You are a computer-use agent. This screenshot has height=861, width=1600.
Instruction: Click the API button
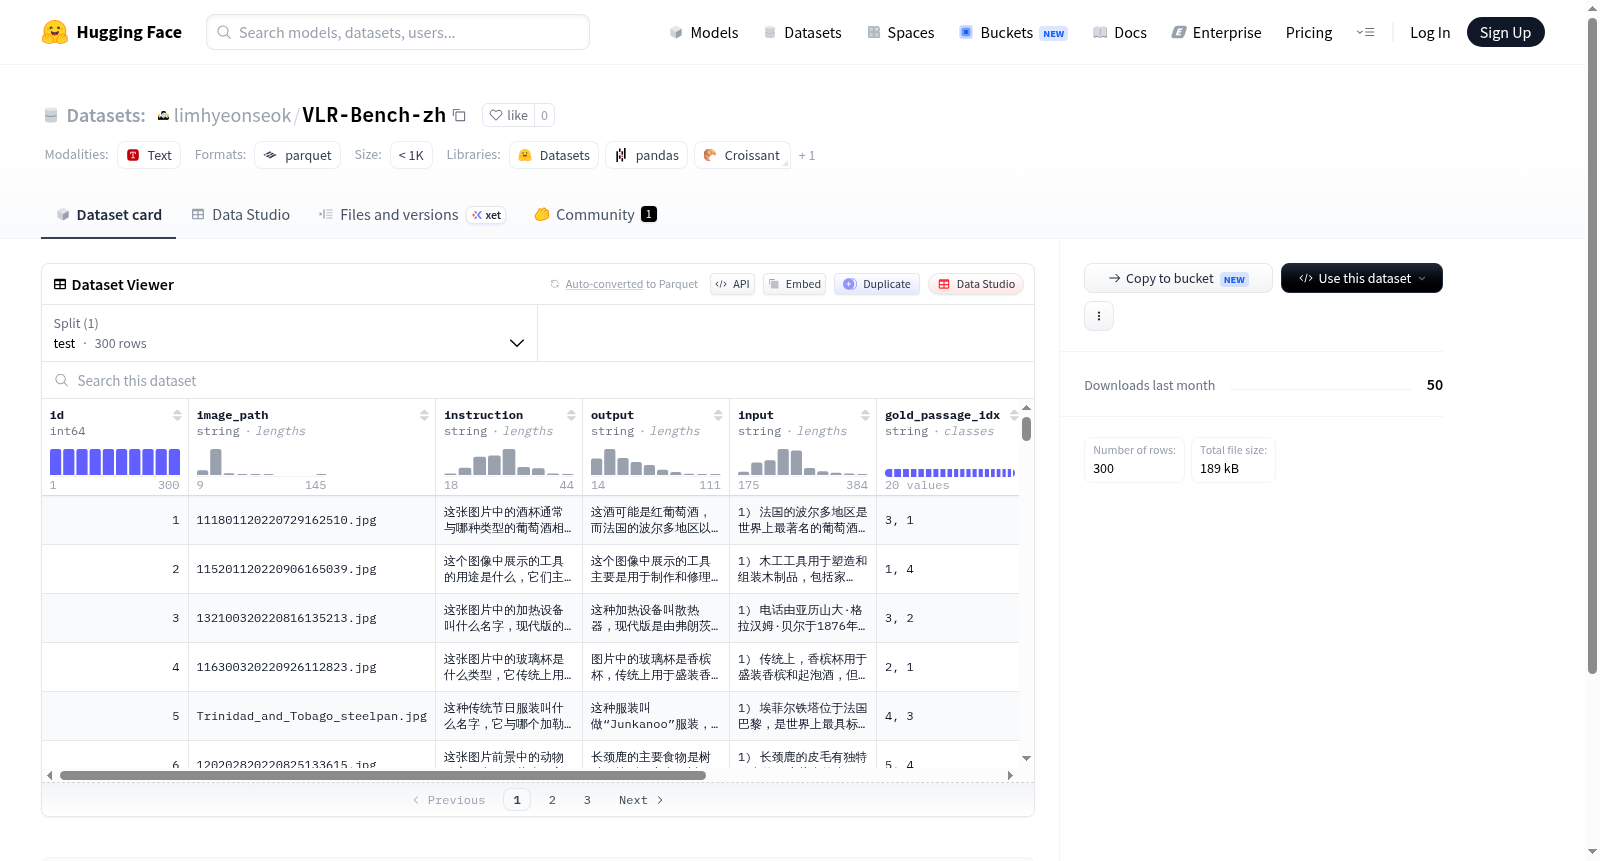click(732, 284)
